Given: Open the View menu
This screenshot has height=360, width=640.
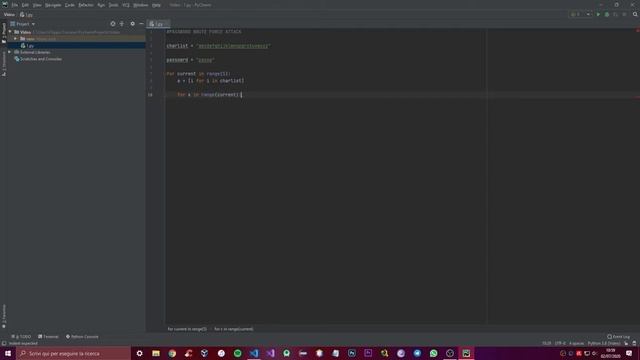Looking at the screenshot, I should pos(37,5).
